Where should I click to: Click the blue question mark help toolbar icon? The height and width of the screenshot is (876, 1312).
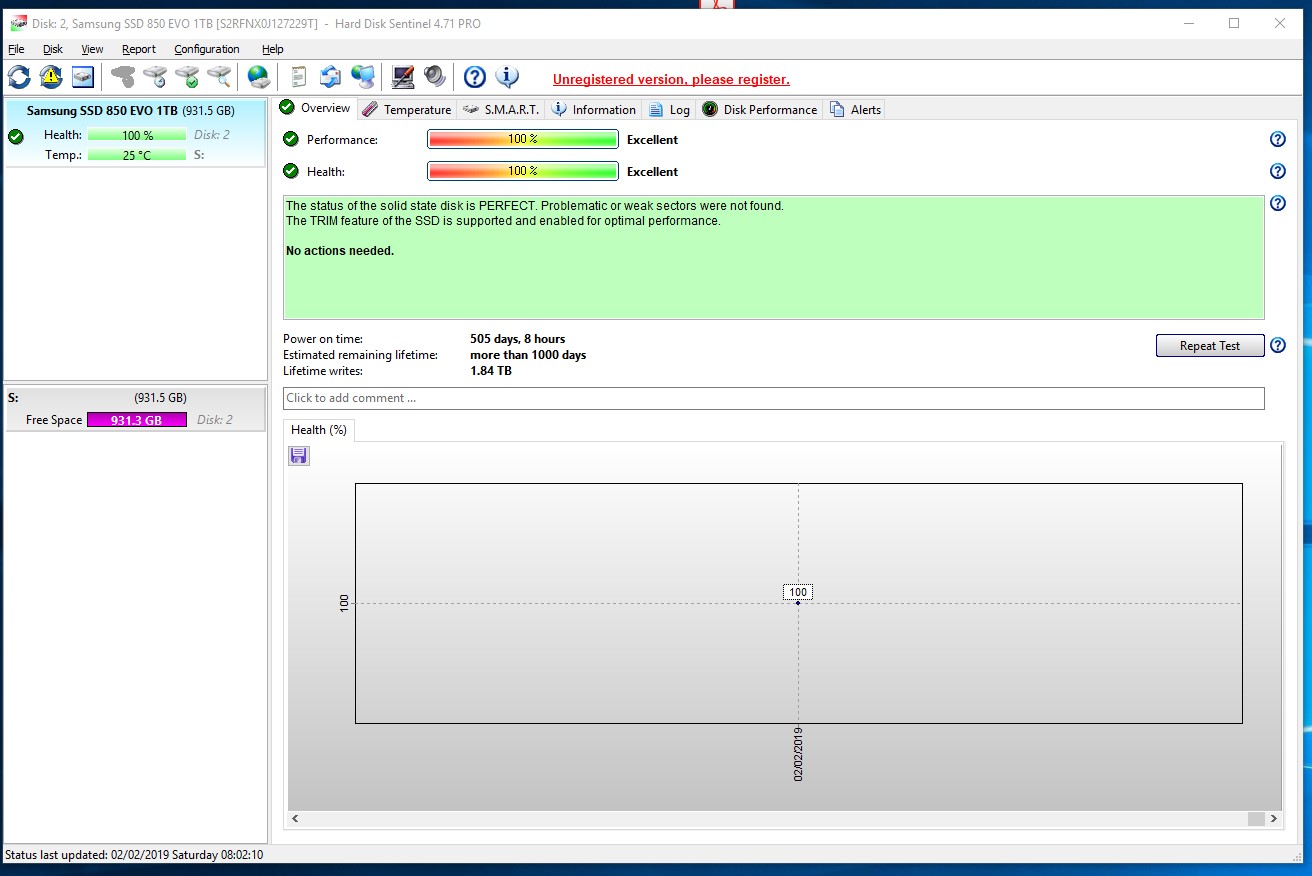point(475,76)
